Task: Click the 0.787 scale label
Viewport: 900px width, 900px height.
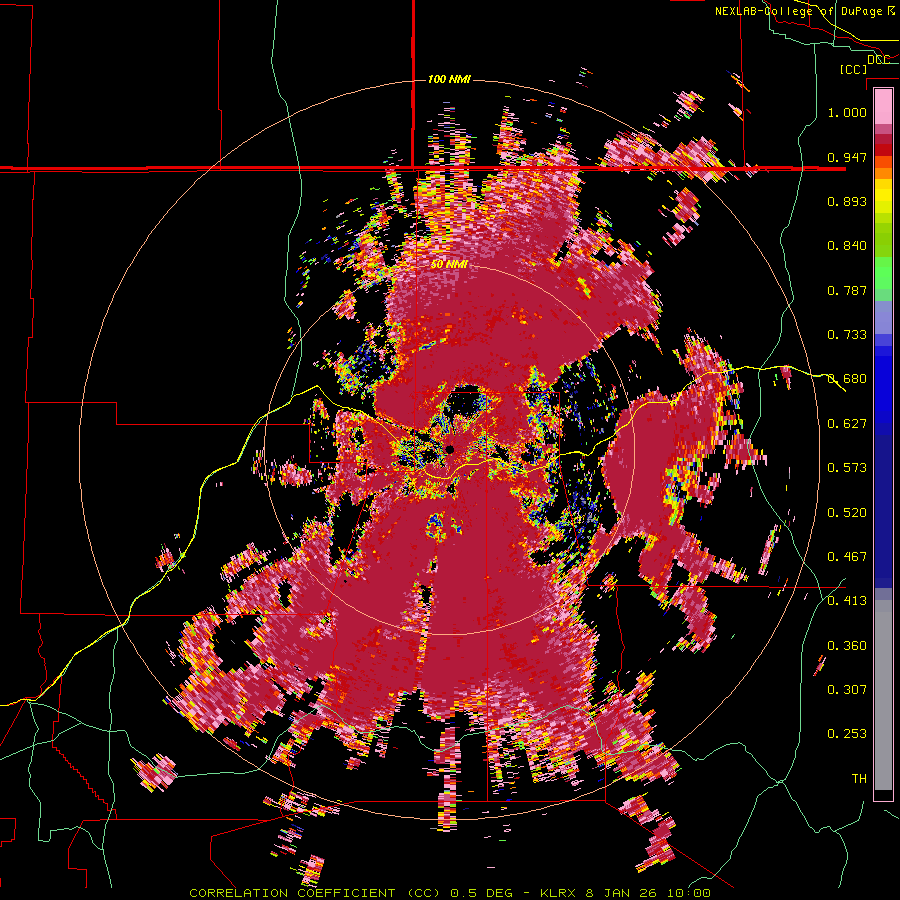Action: click(x=847, y=290)
